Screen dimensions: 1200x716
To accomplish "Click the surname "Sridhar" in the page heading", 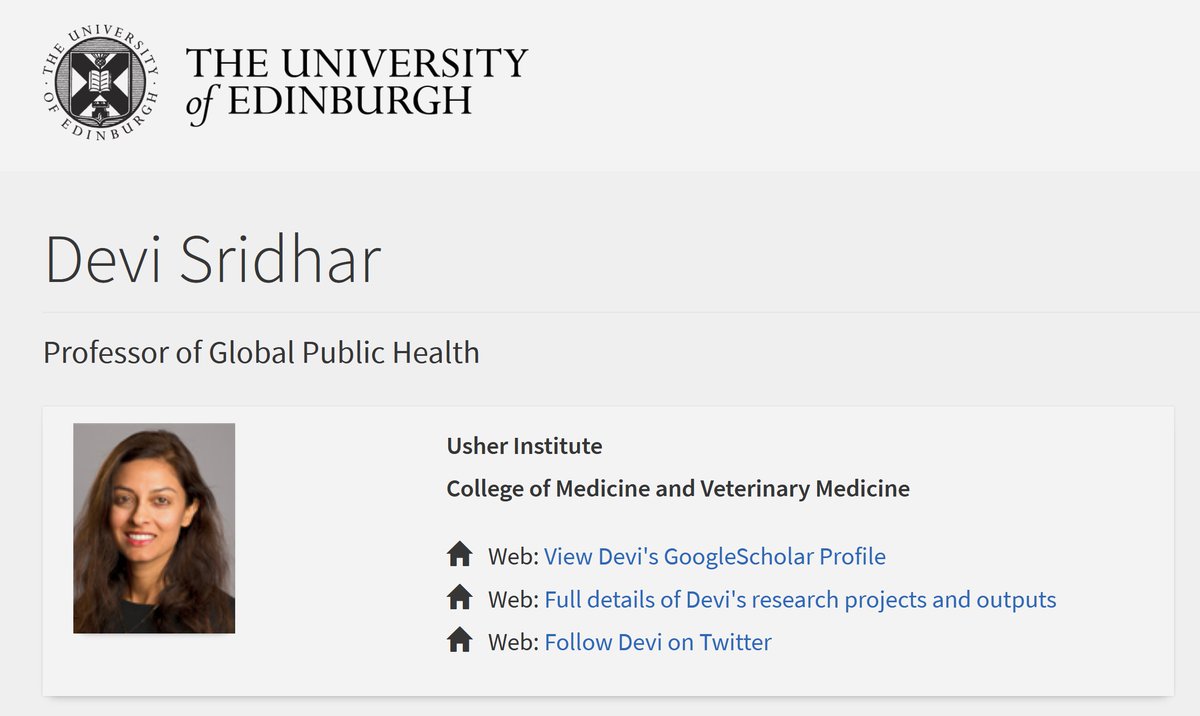I will click(280, 259).
